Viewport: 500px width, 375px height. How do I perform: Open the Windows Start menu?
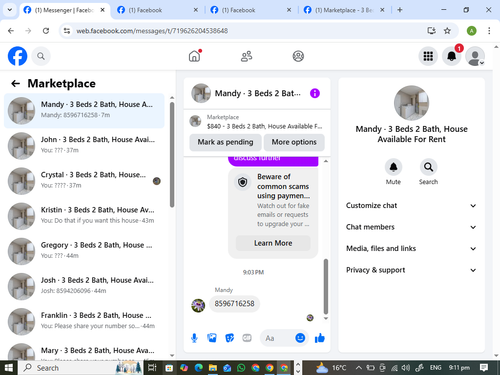click(9, 368)
